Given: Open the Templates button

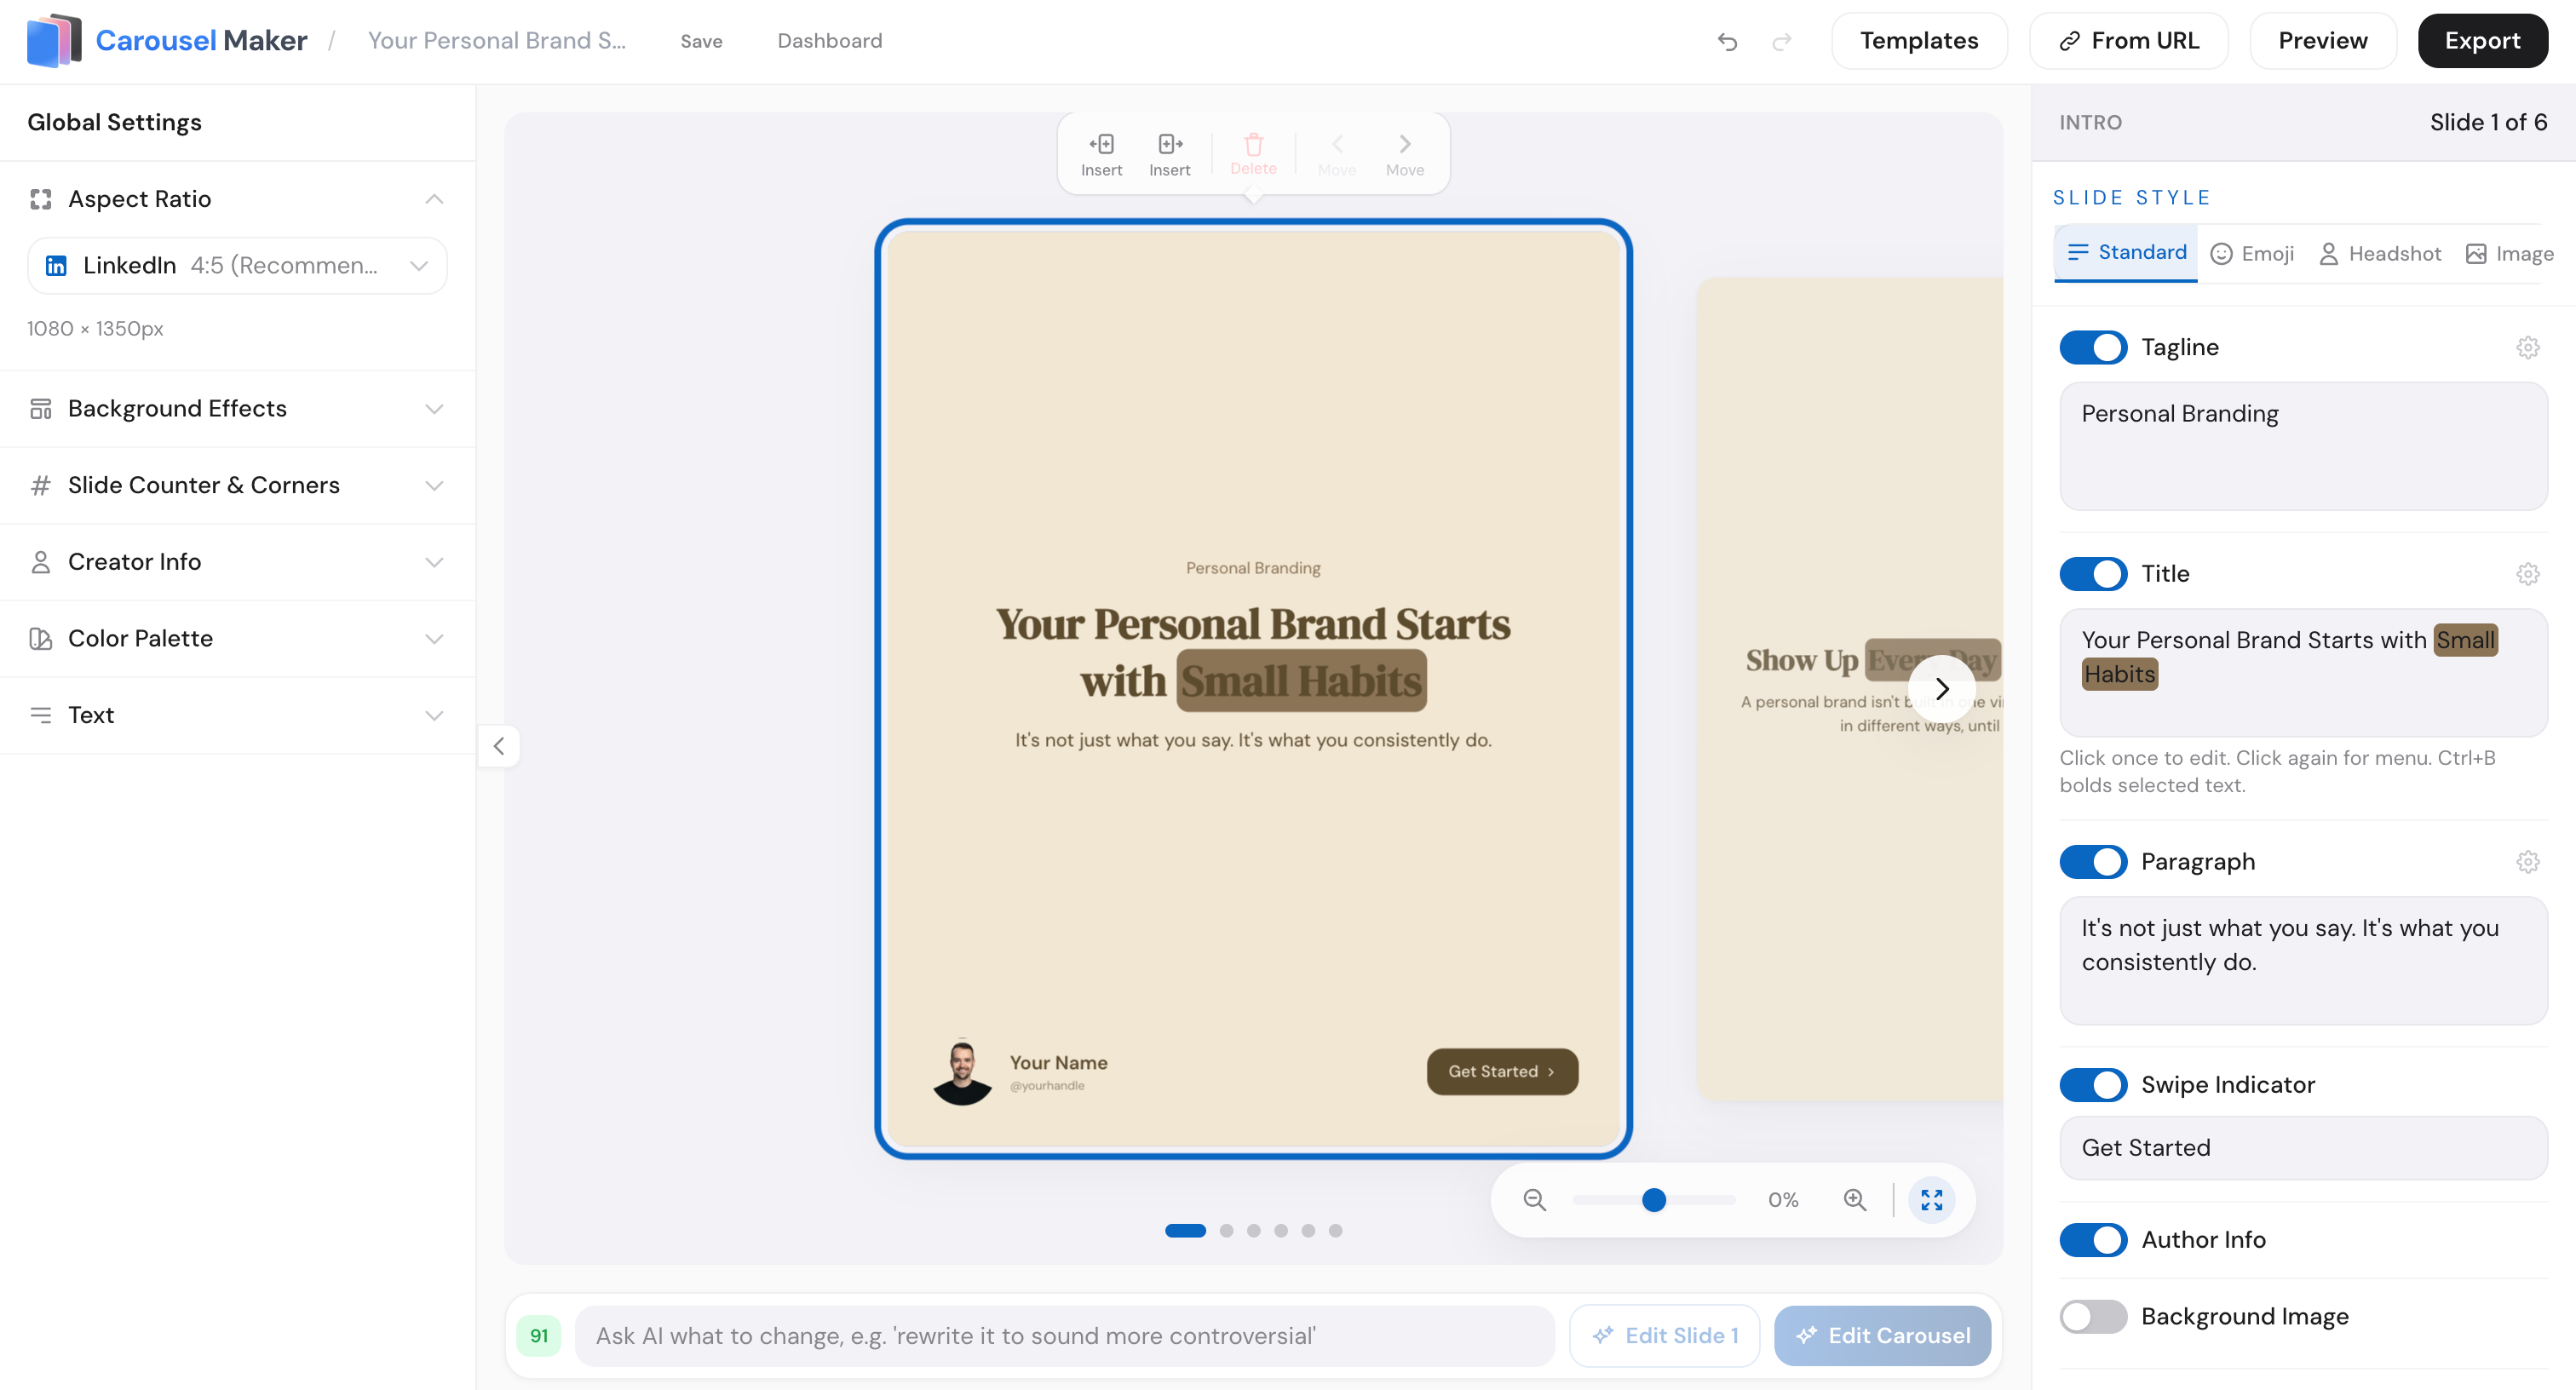Looking at the screenshot, I should click(x=1918, y=41).
